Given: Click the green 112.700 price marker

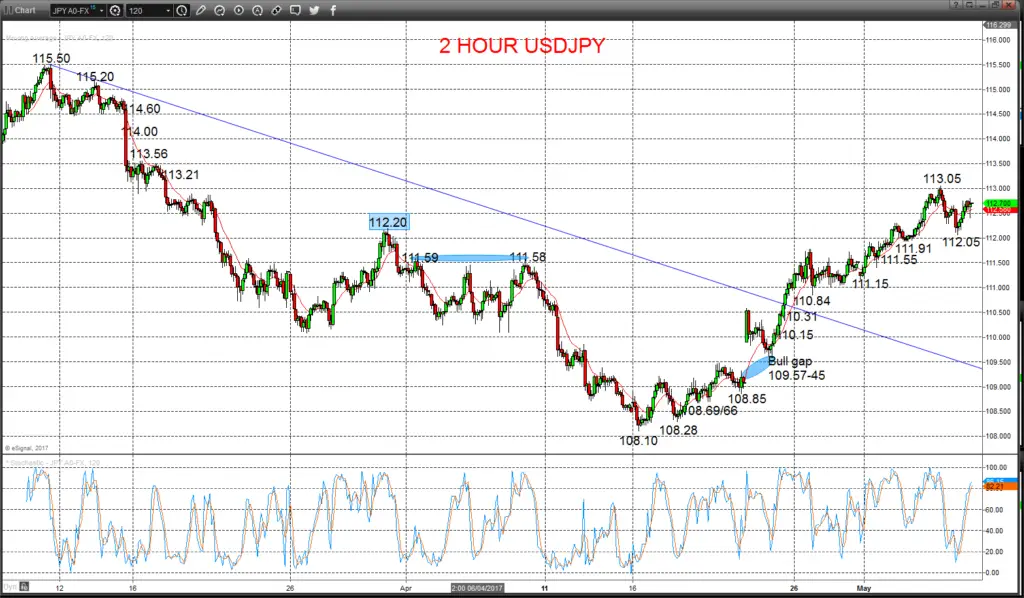Looking at the screenshot, I should click(998, 204).
